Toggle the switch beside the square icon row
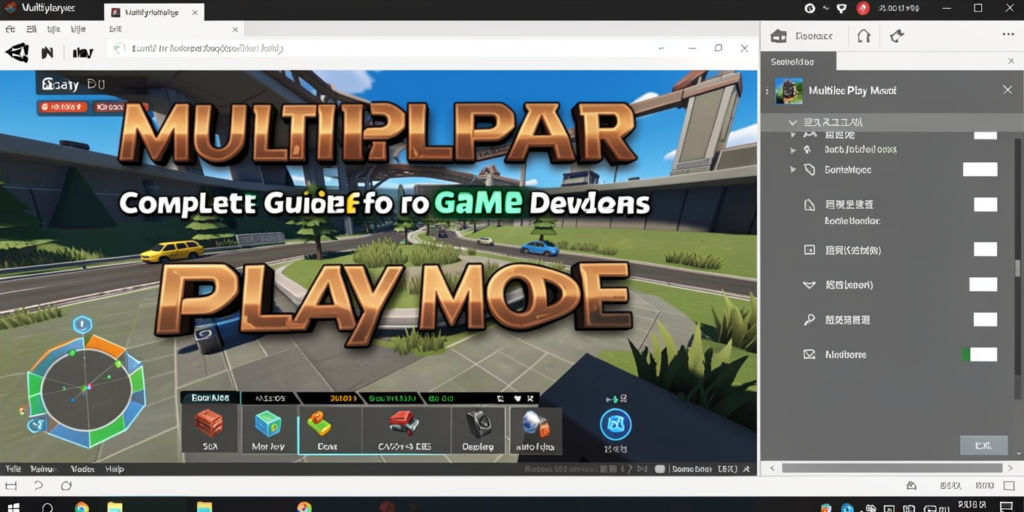Image resolution: width=1024 pixels, height=512 pixels. [985, 249]
